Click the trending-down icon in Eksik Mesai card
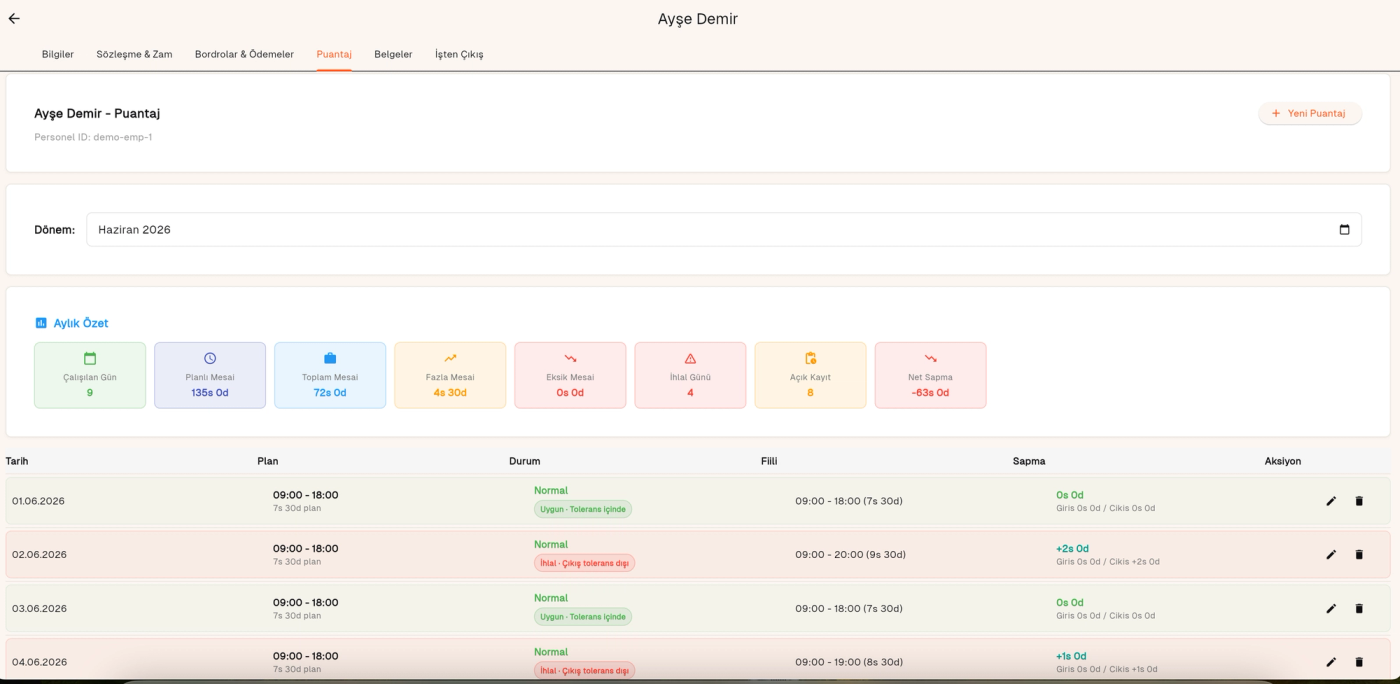The image size is (1400, 684). coord(570,358)
